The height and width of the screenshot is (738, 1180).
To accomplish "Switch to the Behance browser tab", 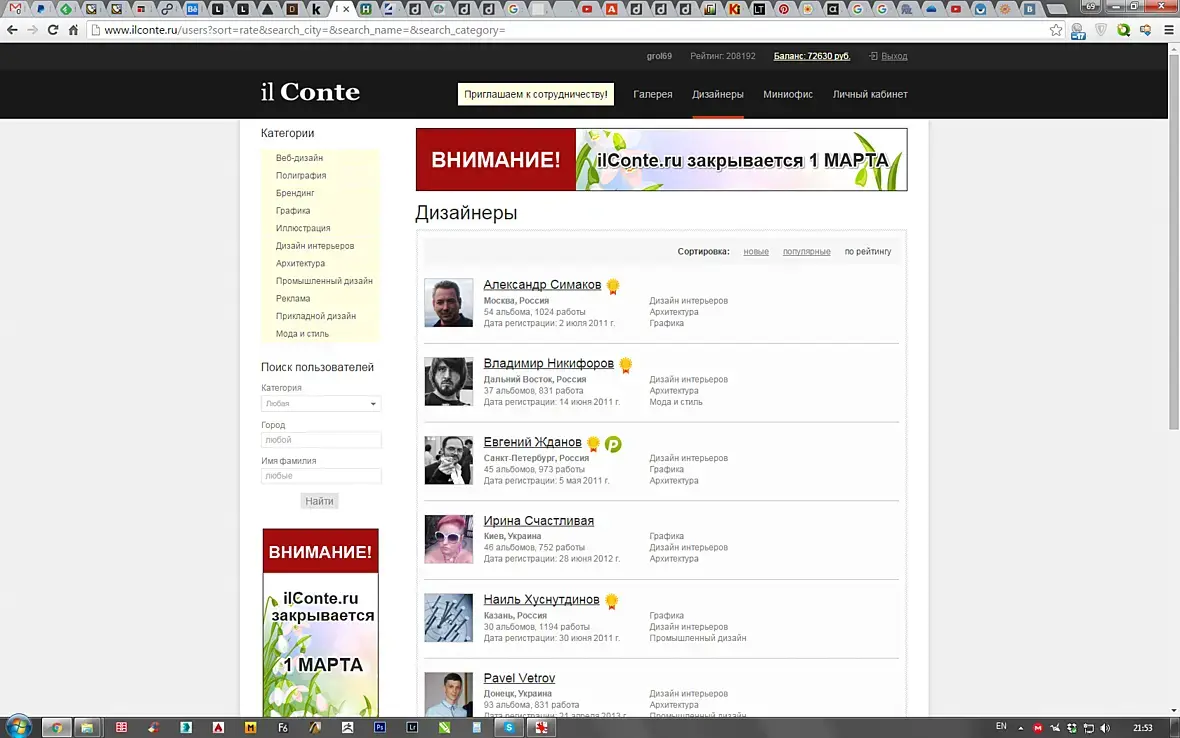I will point(193,9).
